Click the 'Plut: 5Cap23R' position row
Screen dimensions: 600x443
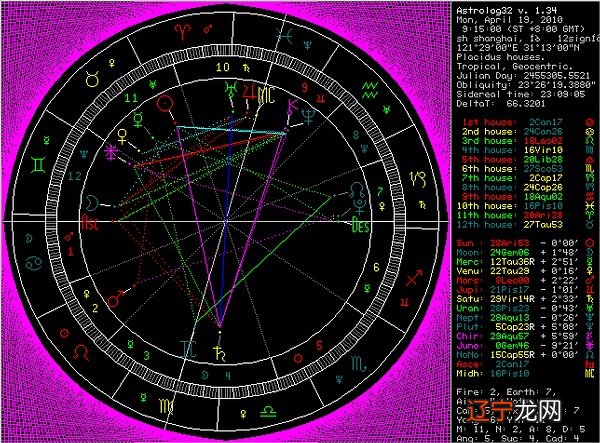tap(525, 327)
